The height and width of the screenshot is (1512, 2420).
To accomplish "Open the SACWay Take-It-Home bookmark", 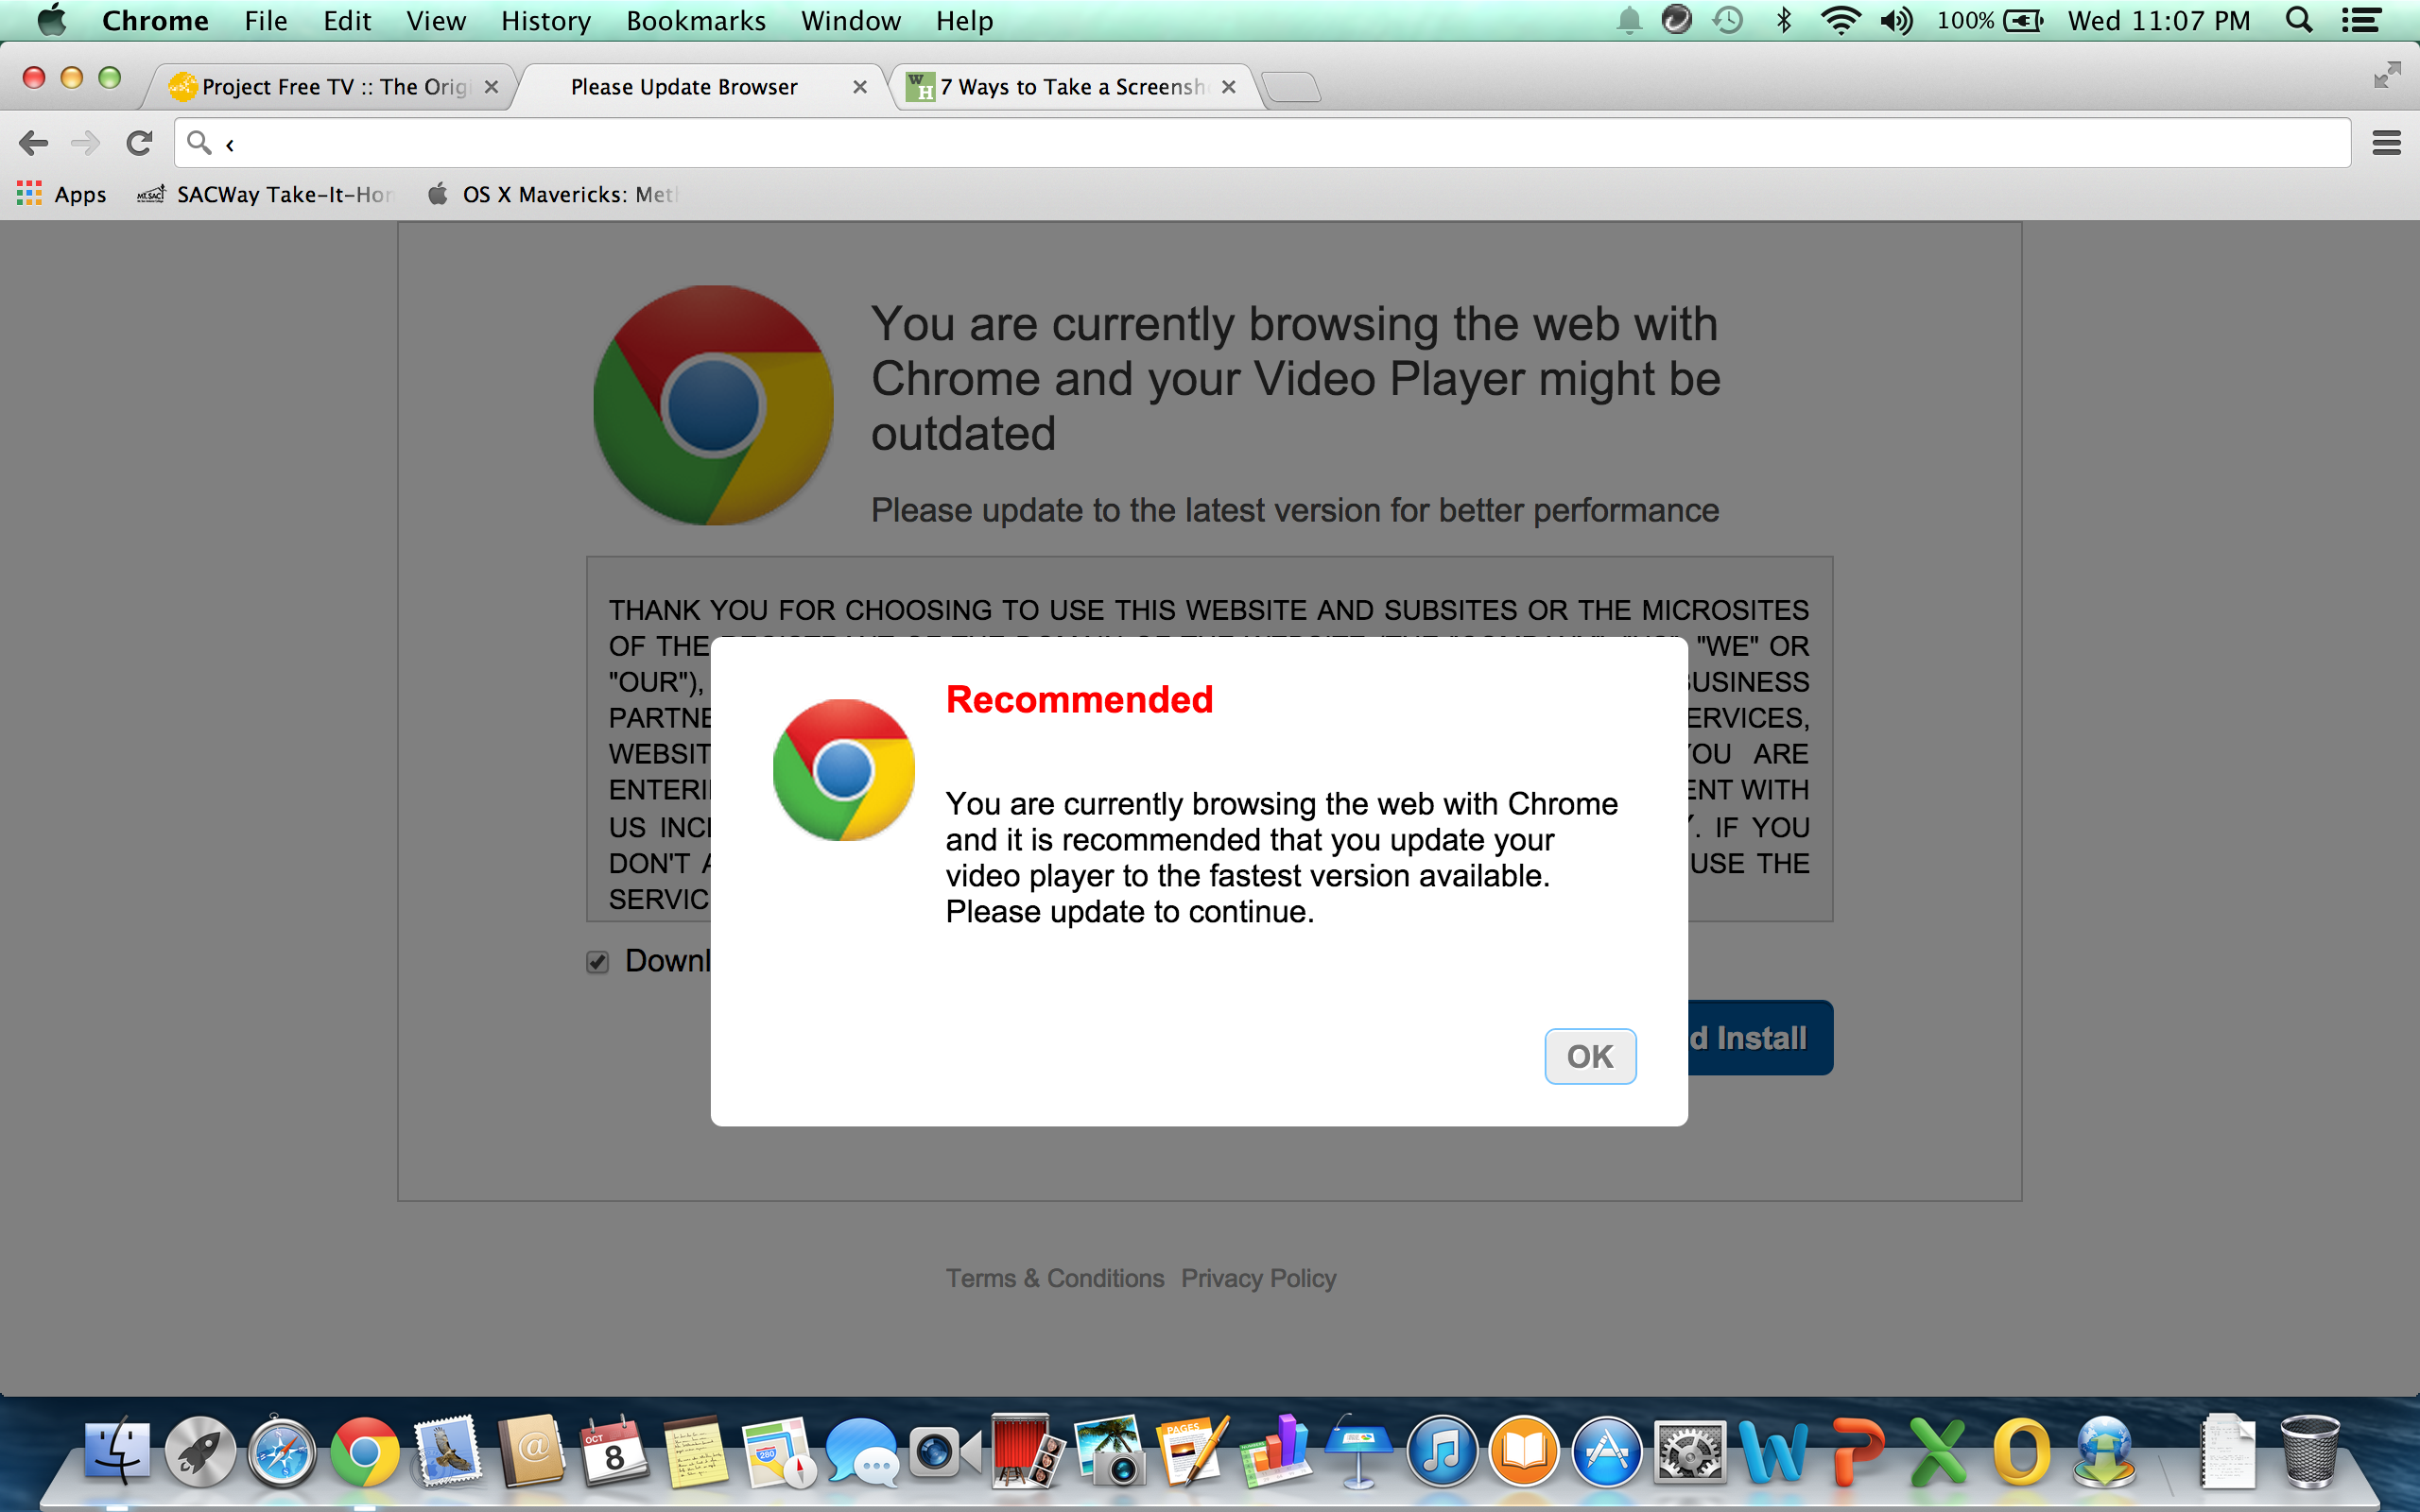I will [x=265, y=194].
